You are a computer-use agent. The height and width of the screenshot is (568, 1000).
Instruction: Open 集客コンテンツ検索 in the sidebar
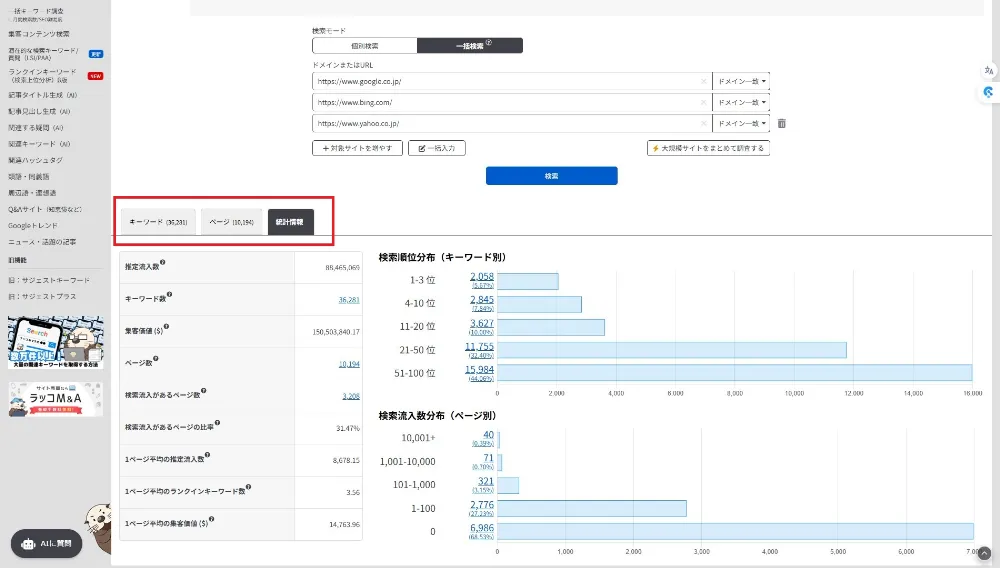39,34
